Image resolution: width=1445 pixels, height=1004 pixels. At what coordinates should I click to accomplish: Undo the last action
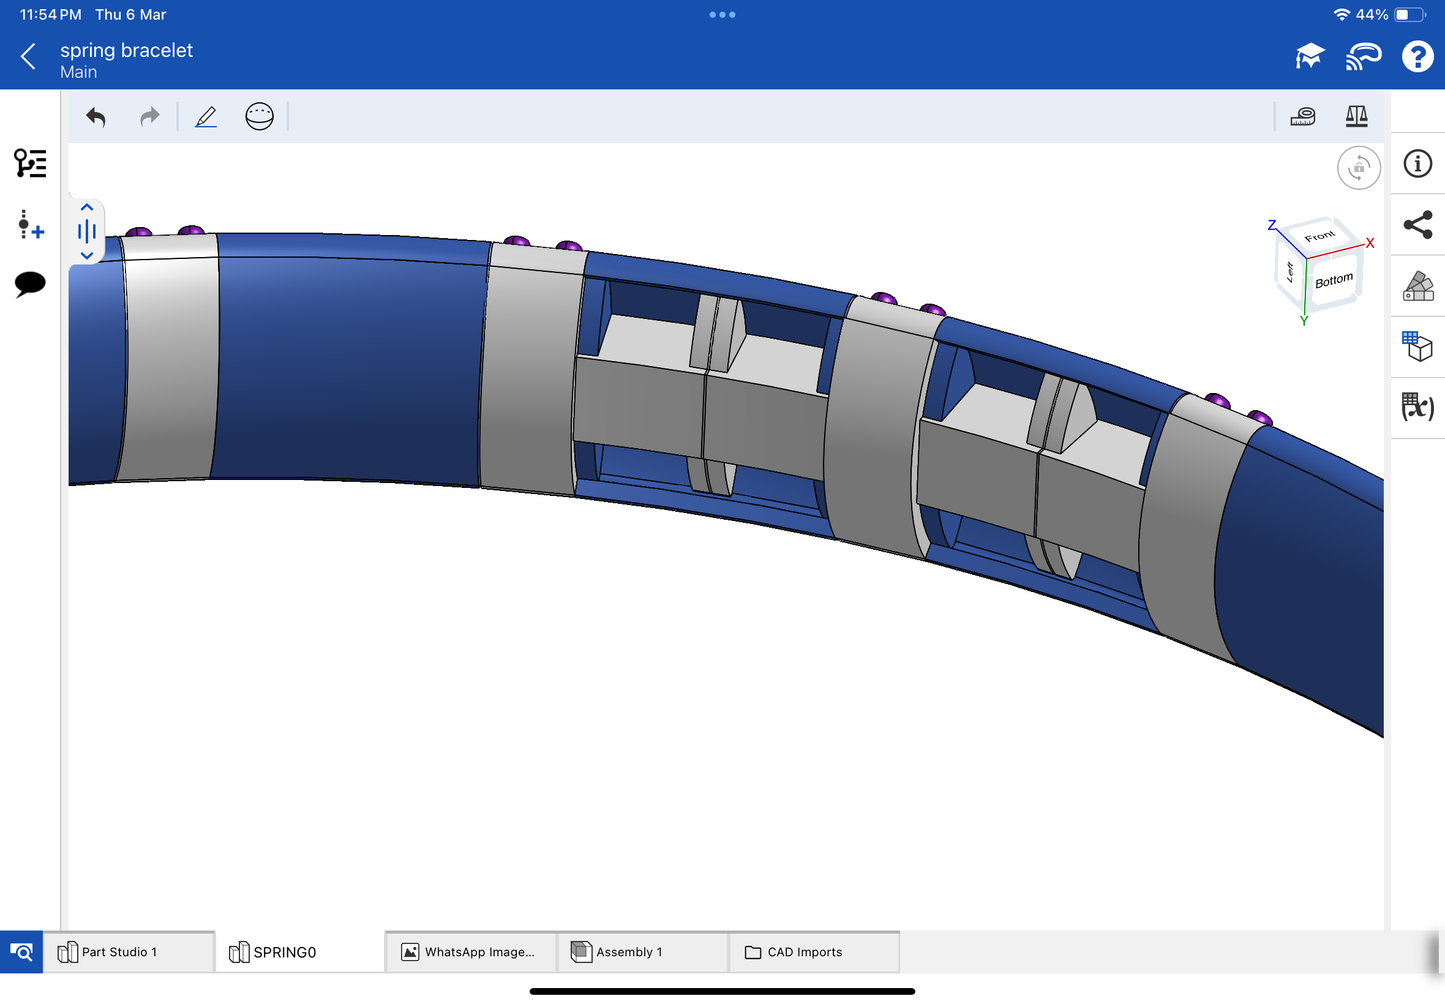pos(96,117)
